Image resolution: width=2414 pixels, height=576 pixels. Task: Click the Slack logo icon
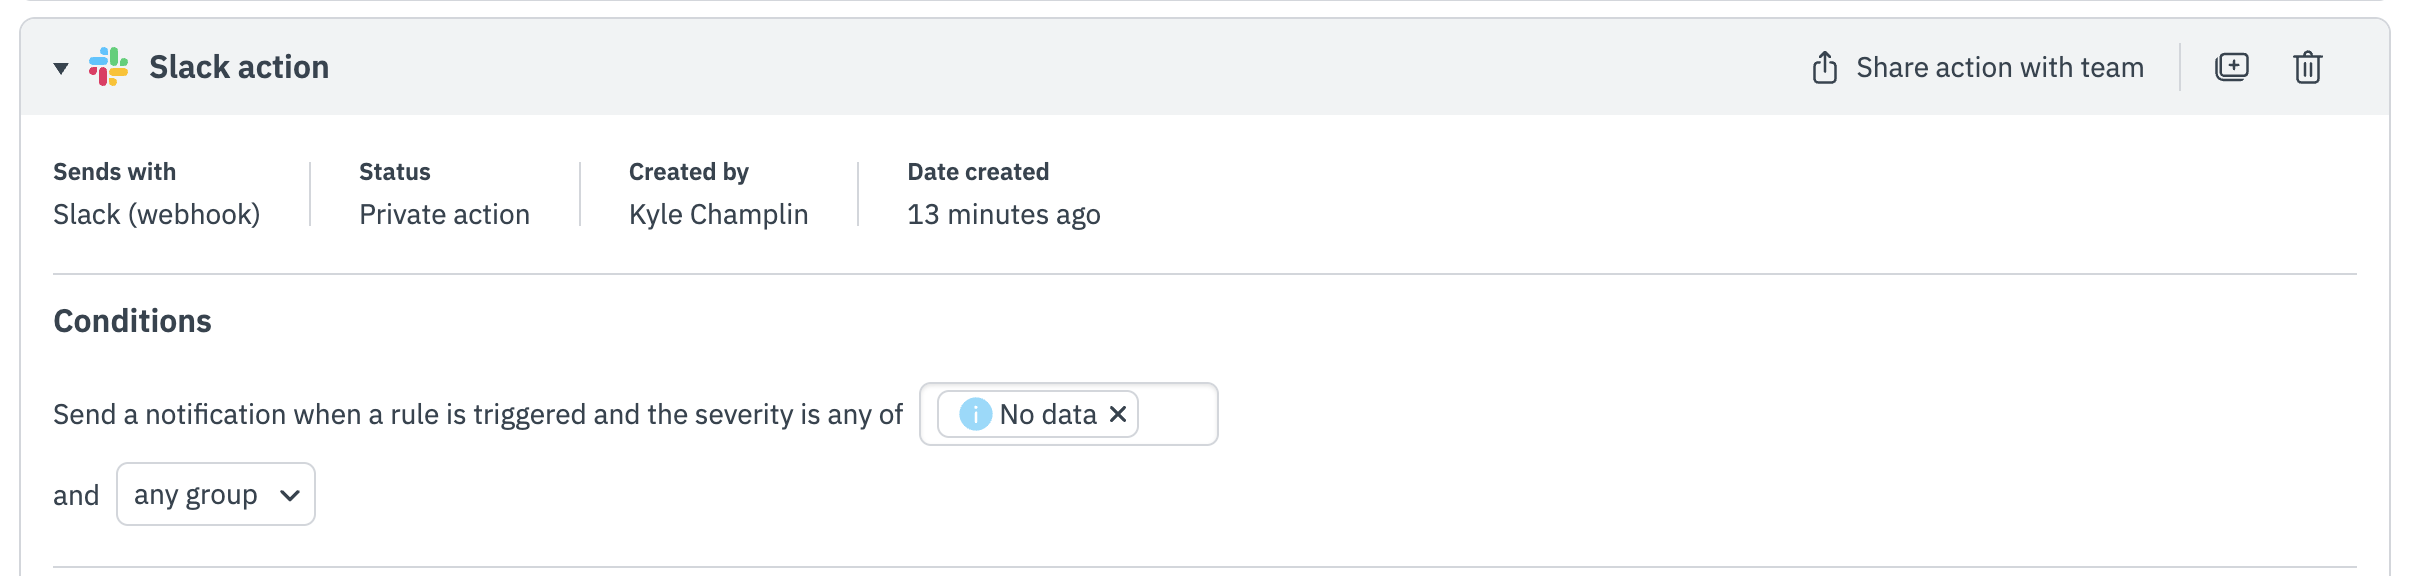(x=108, y=67)
